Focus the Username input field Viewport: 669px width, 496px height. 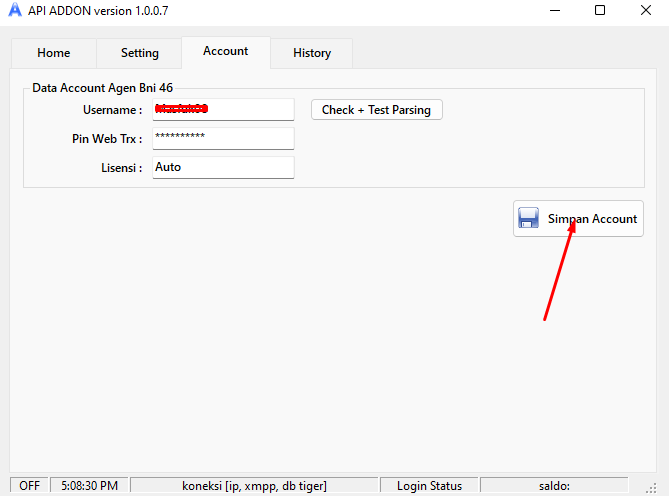pyautogui.click(x=223, y=109)
